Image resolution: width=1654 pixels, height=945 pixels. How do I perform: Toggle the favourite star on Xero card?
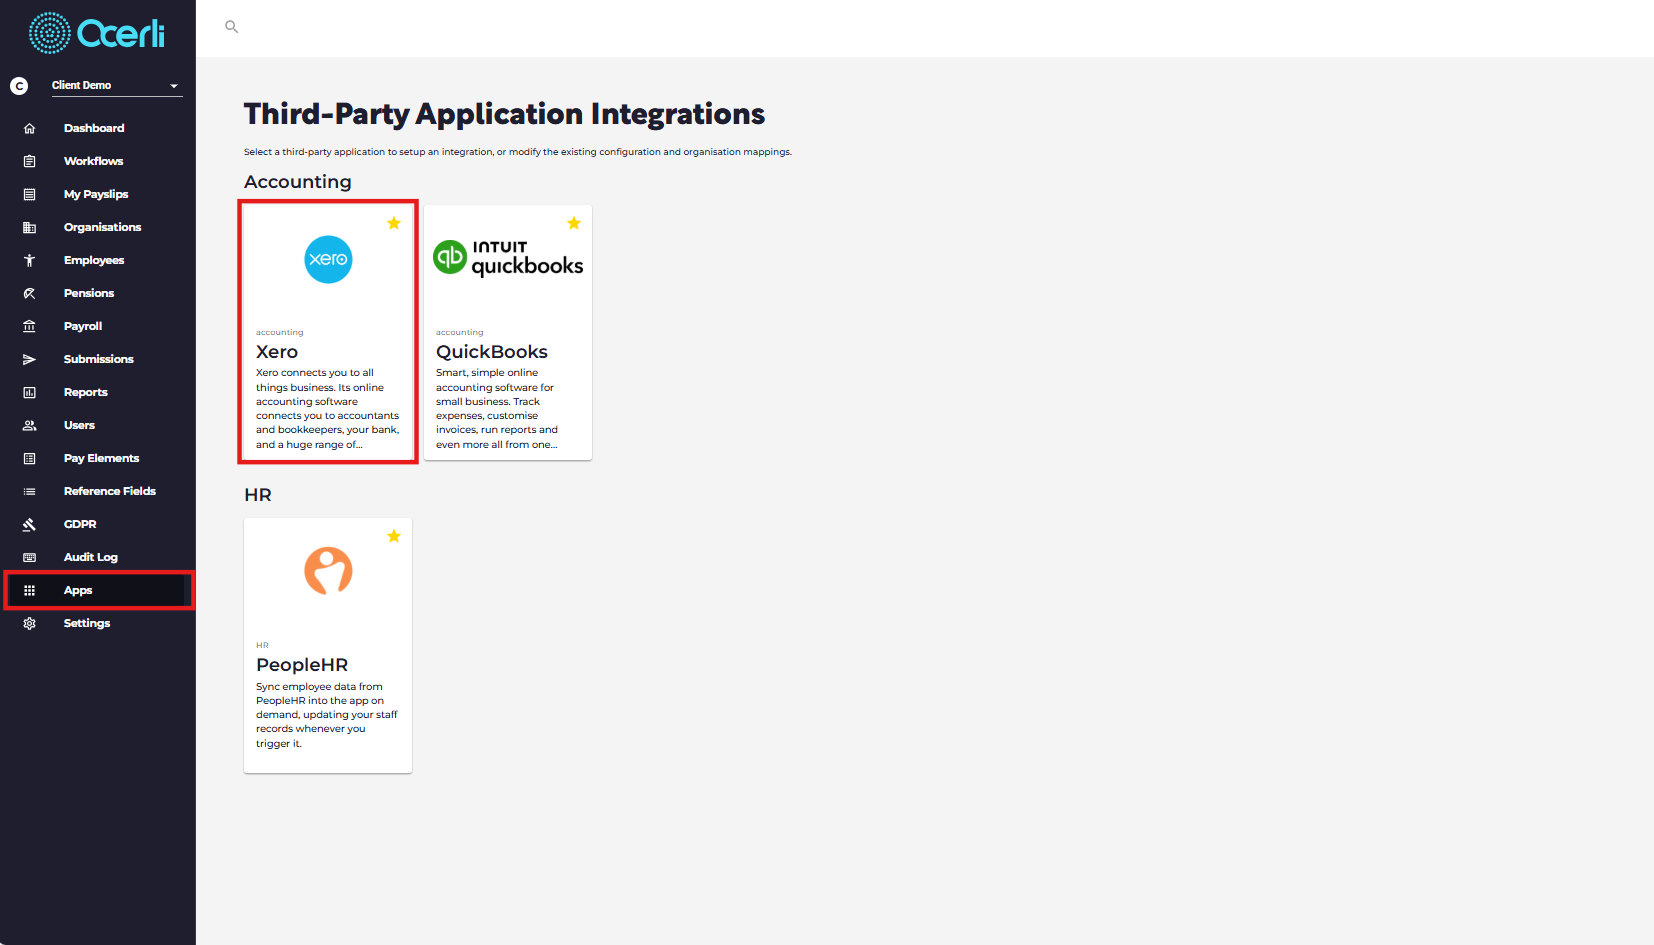394,223
